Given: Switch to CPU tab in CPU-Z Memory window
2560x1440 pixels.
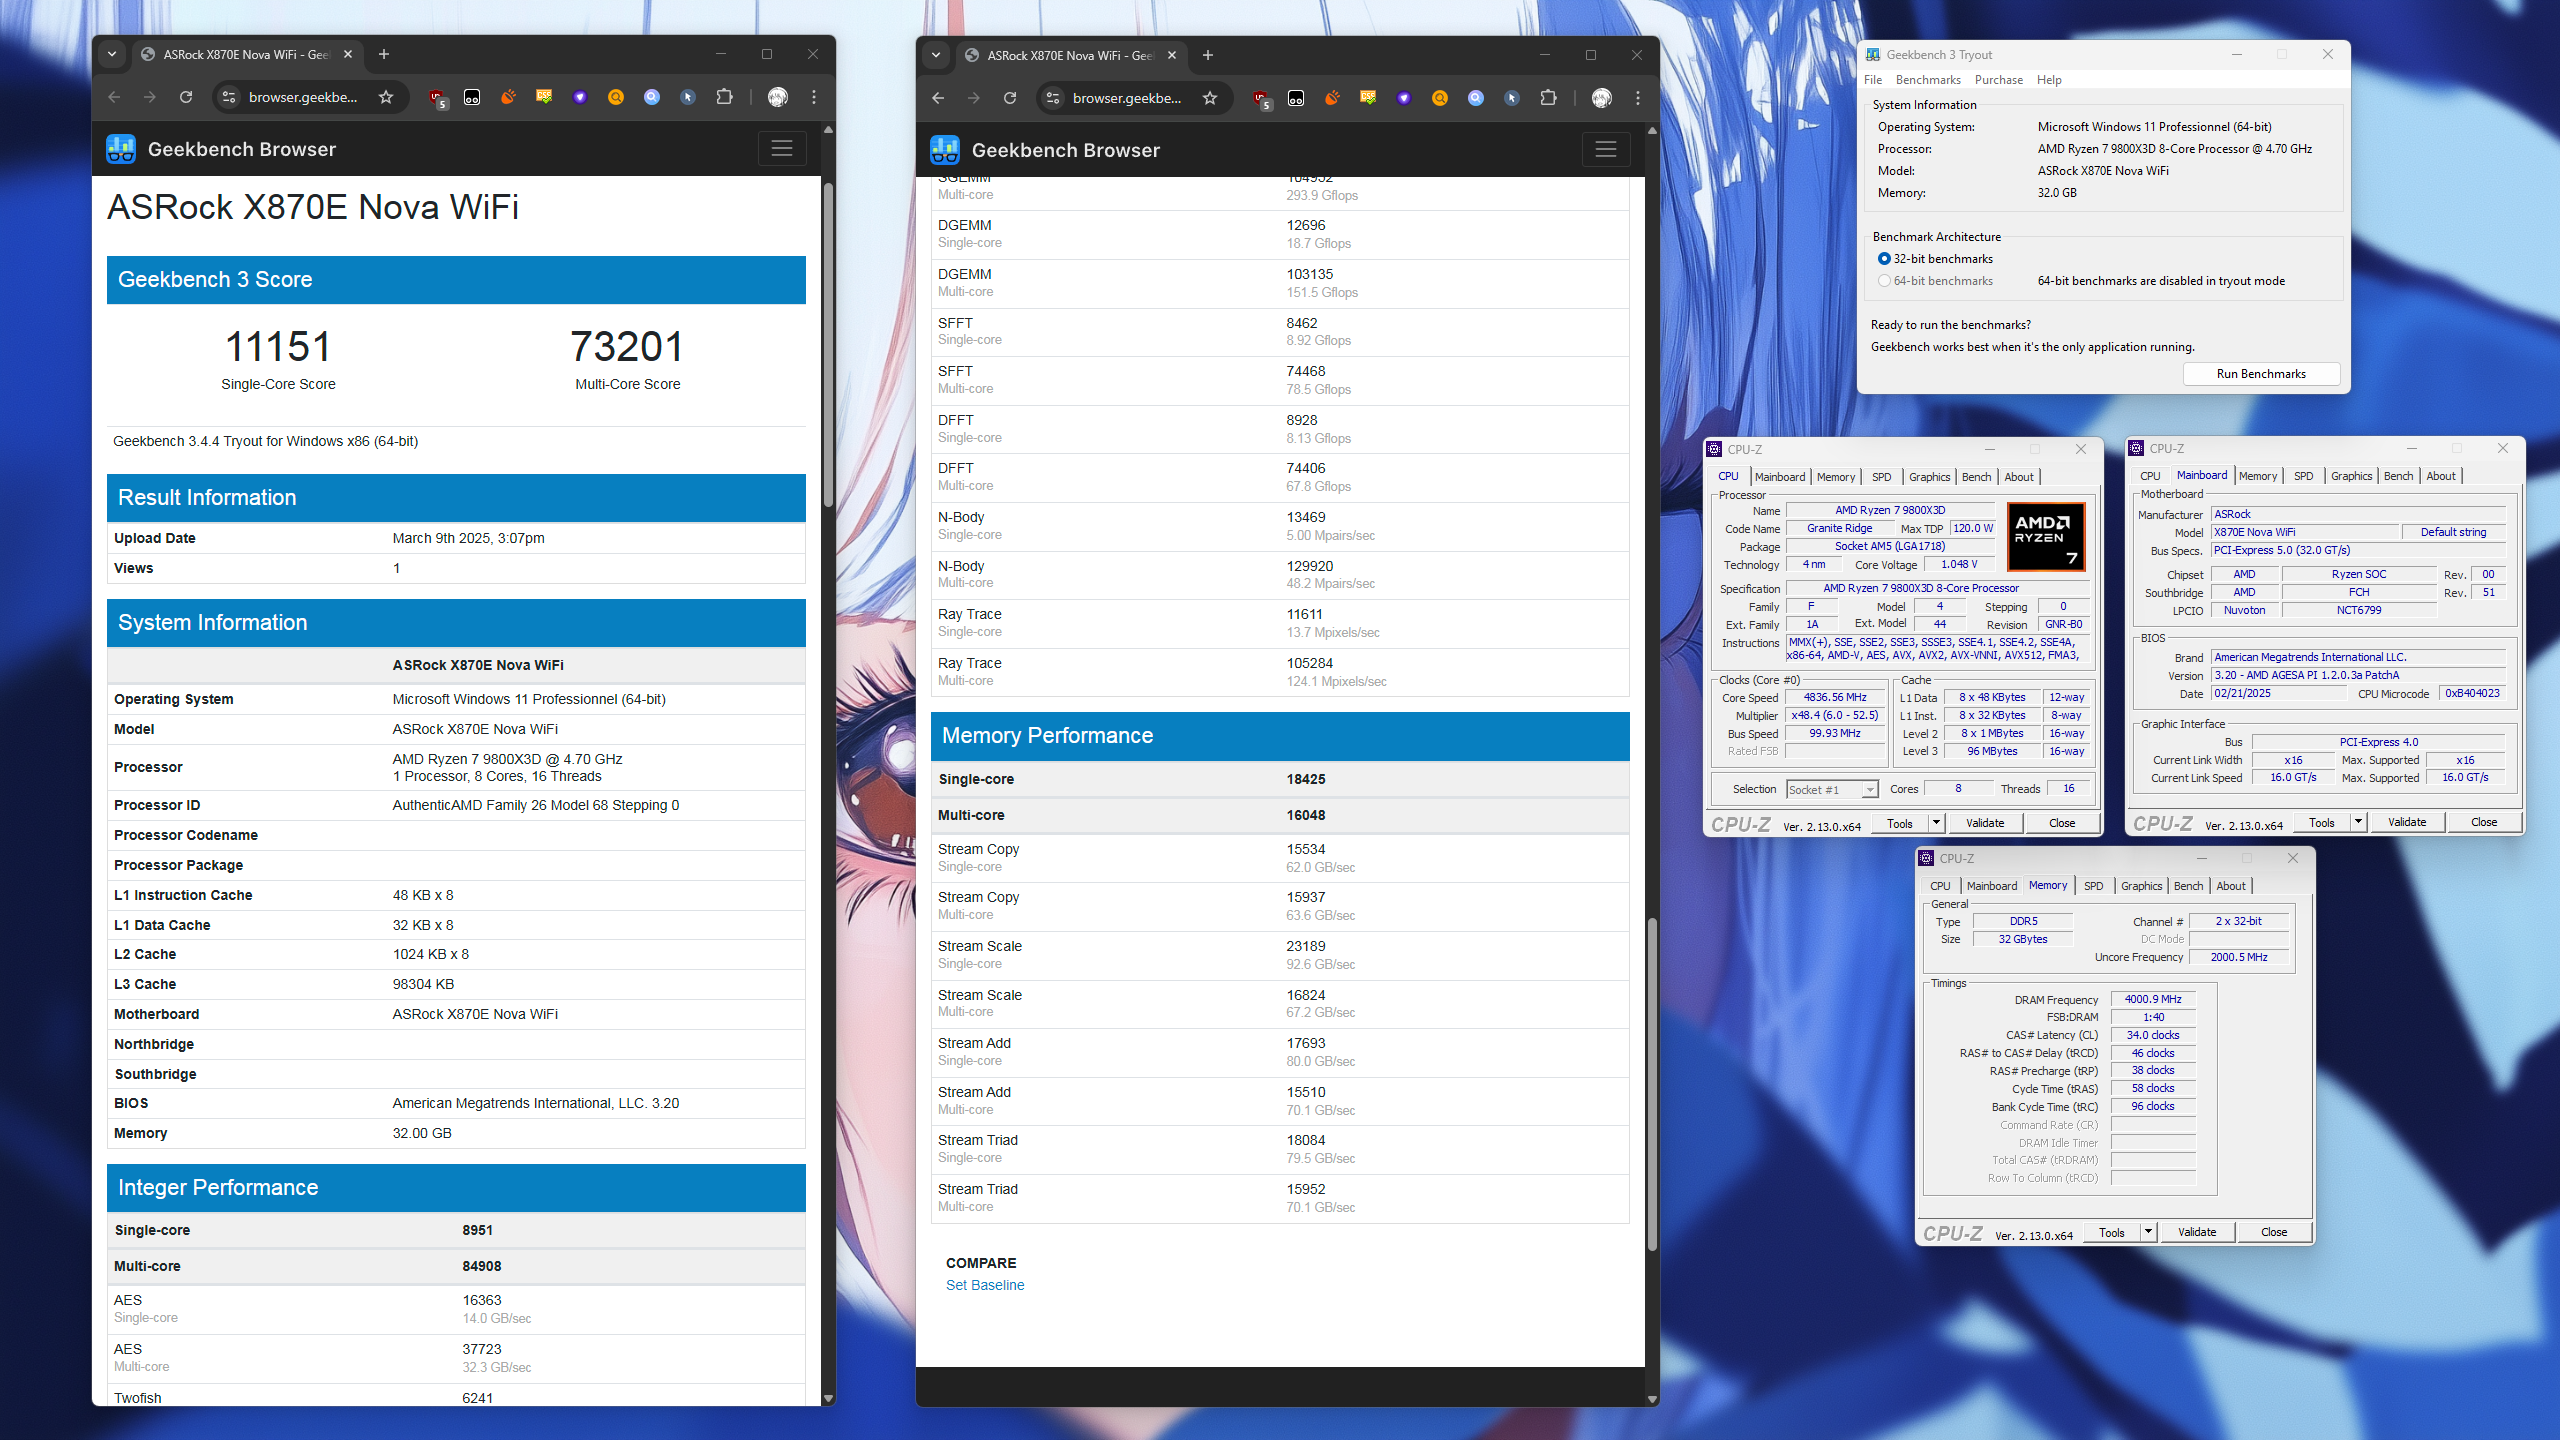Looking at the screenshot, I should 1940,886.
